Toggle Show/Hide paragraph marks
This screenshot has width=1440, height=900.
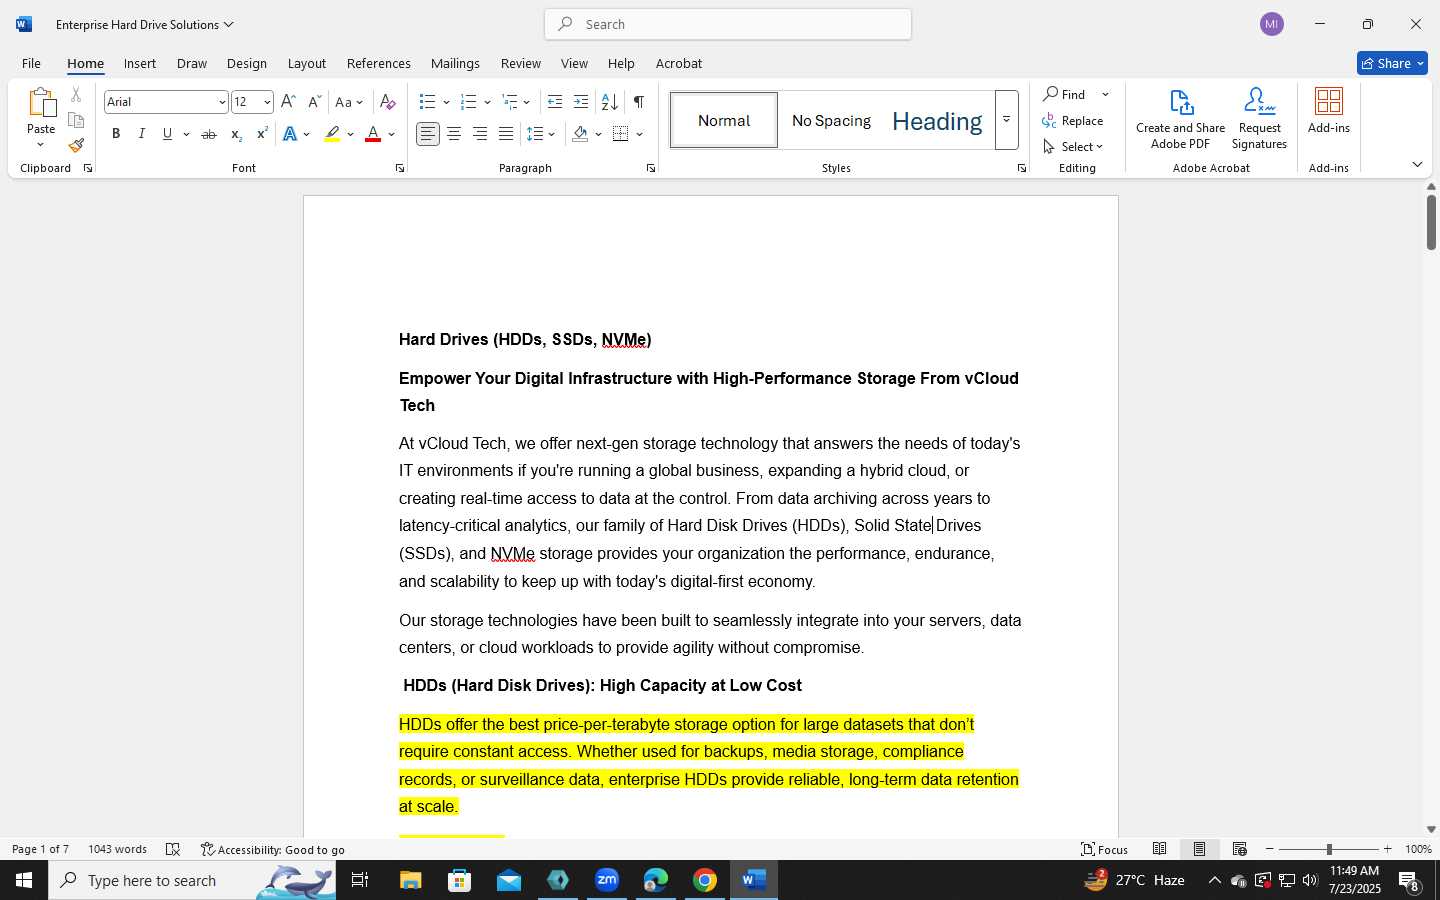pos(639,102)
